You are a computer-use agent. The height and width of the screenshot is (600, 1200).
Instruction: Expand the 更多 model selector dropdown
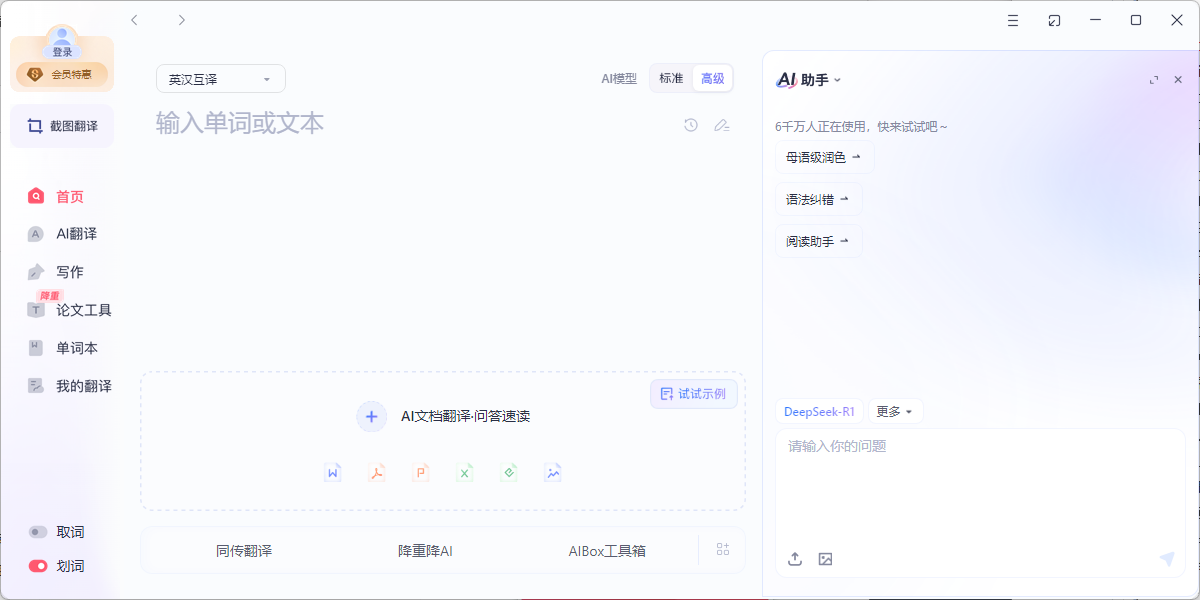pos(894,411)
